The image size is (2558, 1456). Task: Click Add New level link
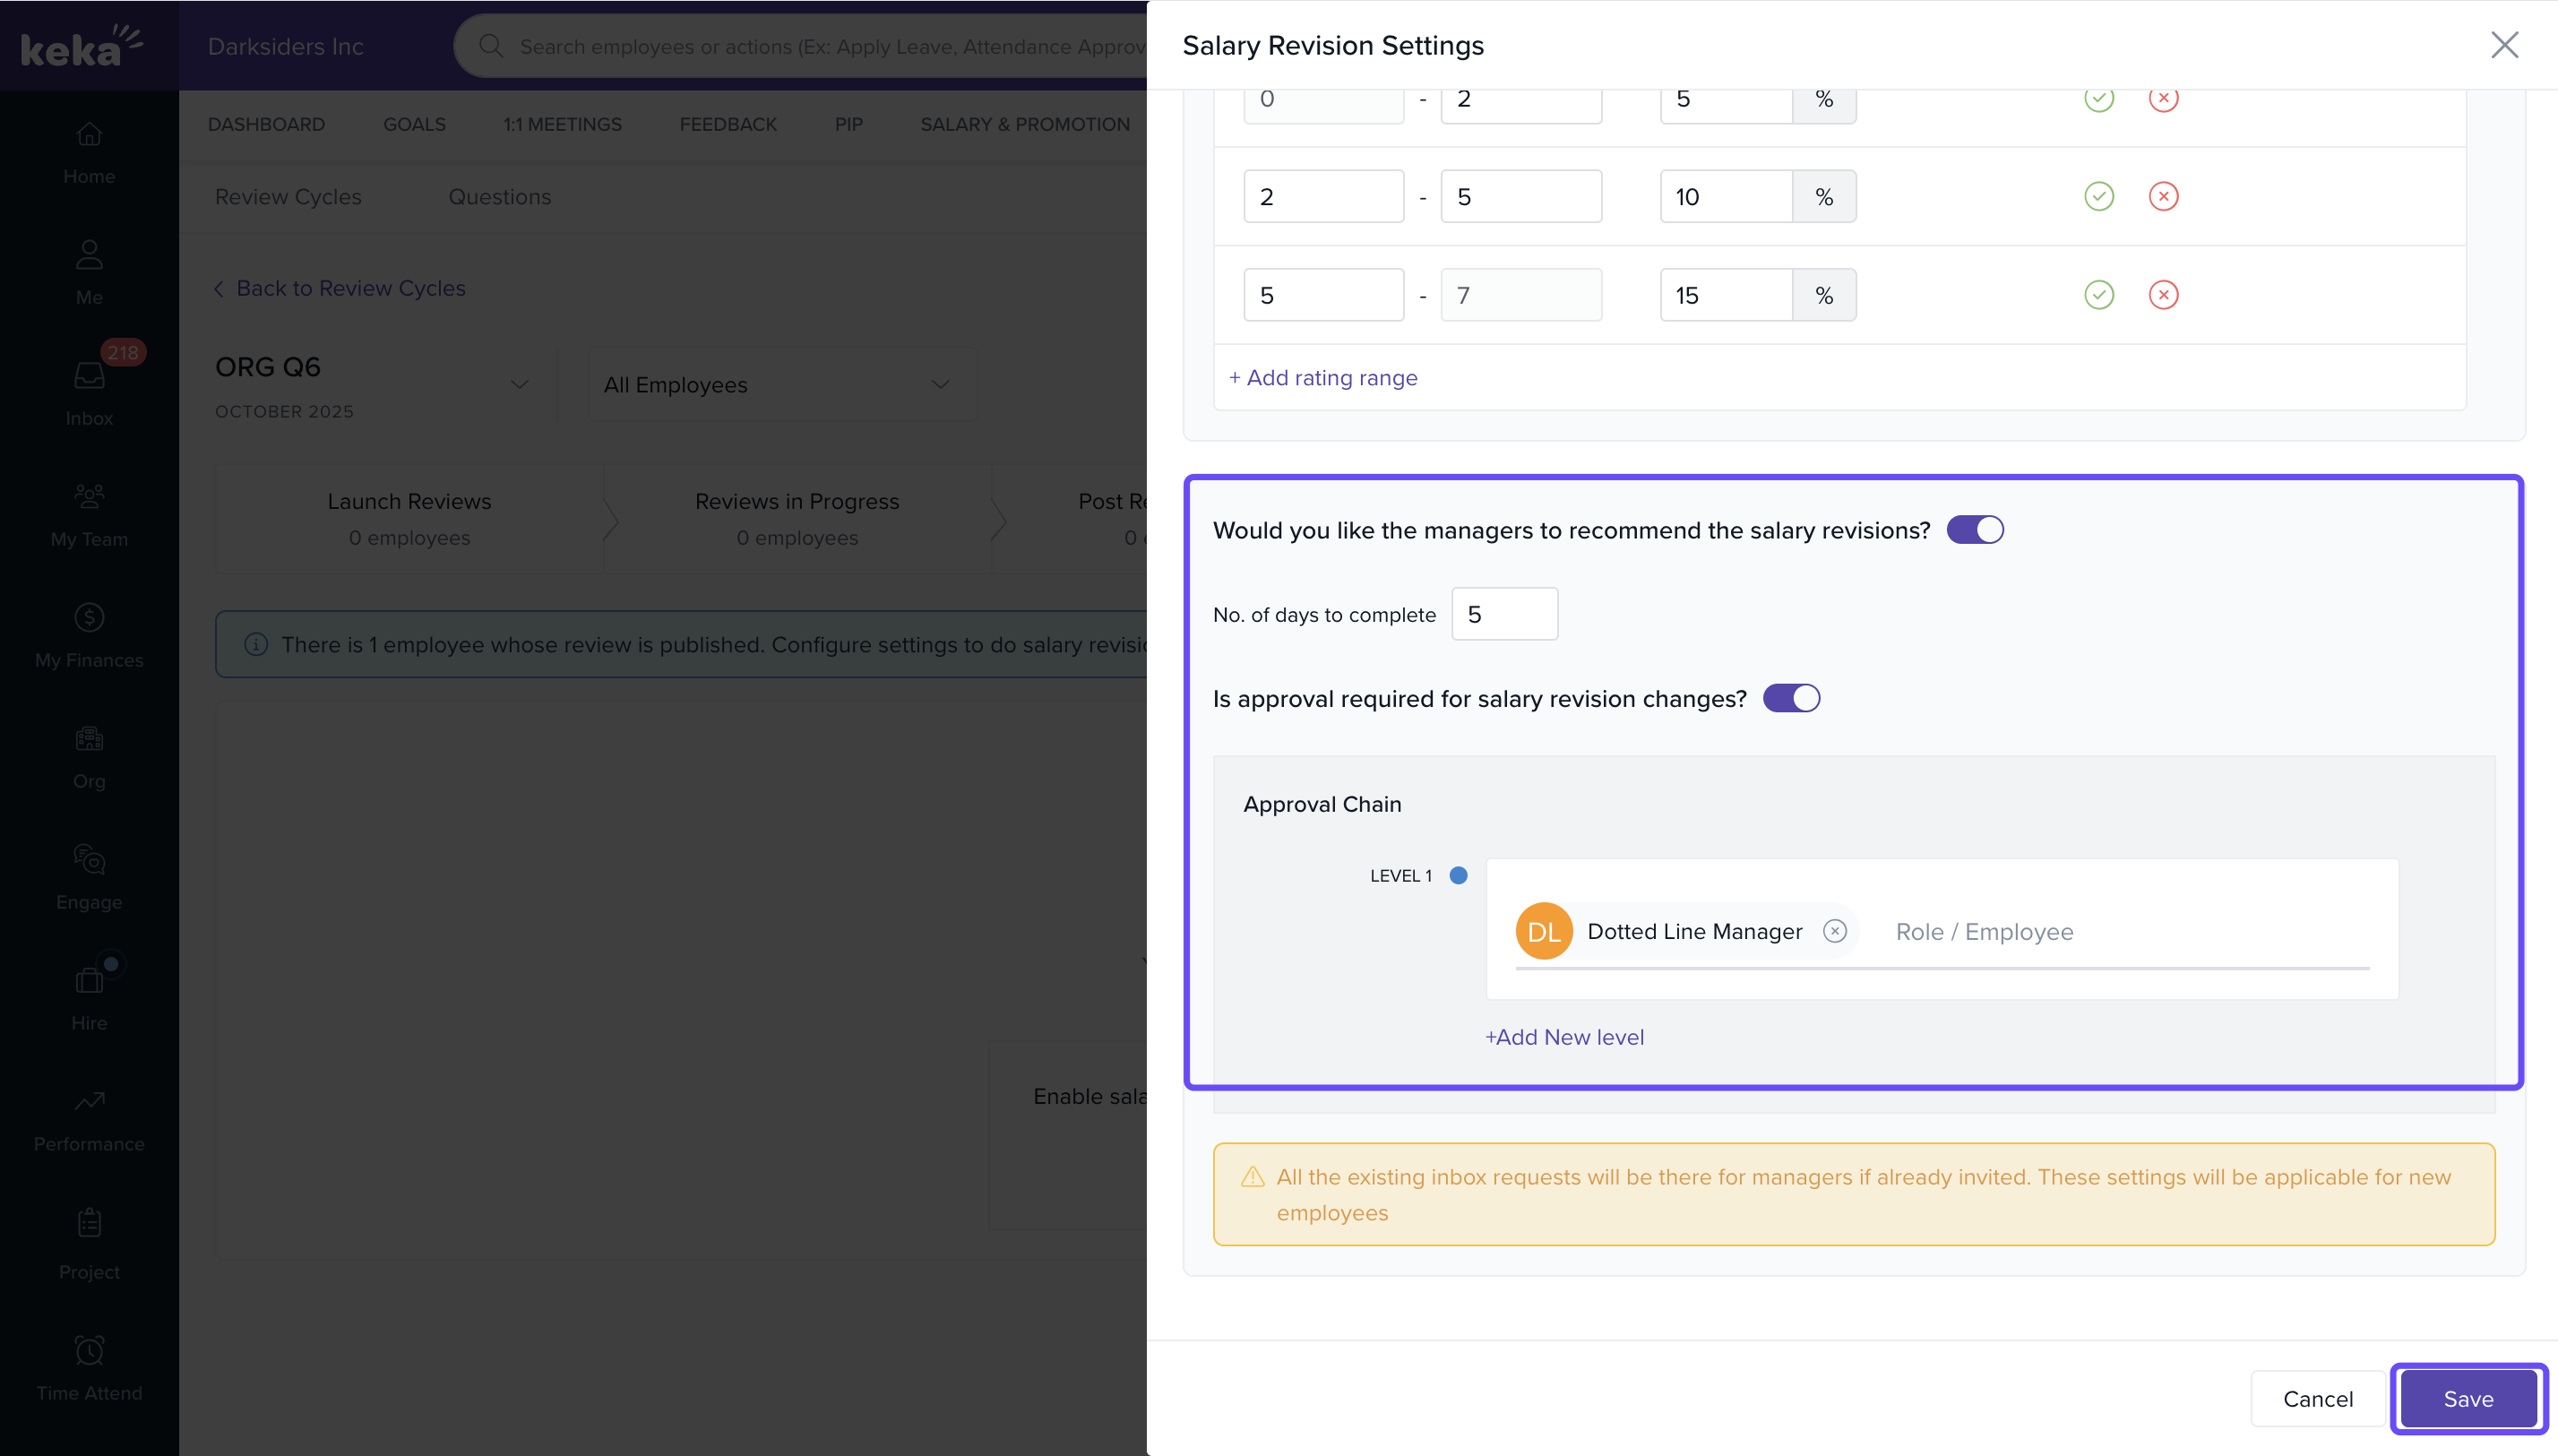tap(1564, 1037)
